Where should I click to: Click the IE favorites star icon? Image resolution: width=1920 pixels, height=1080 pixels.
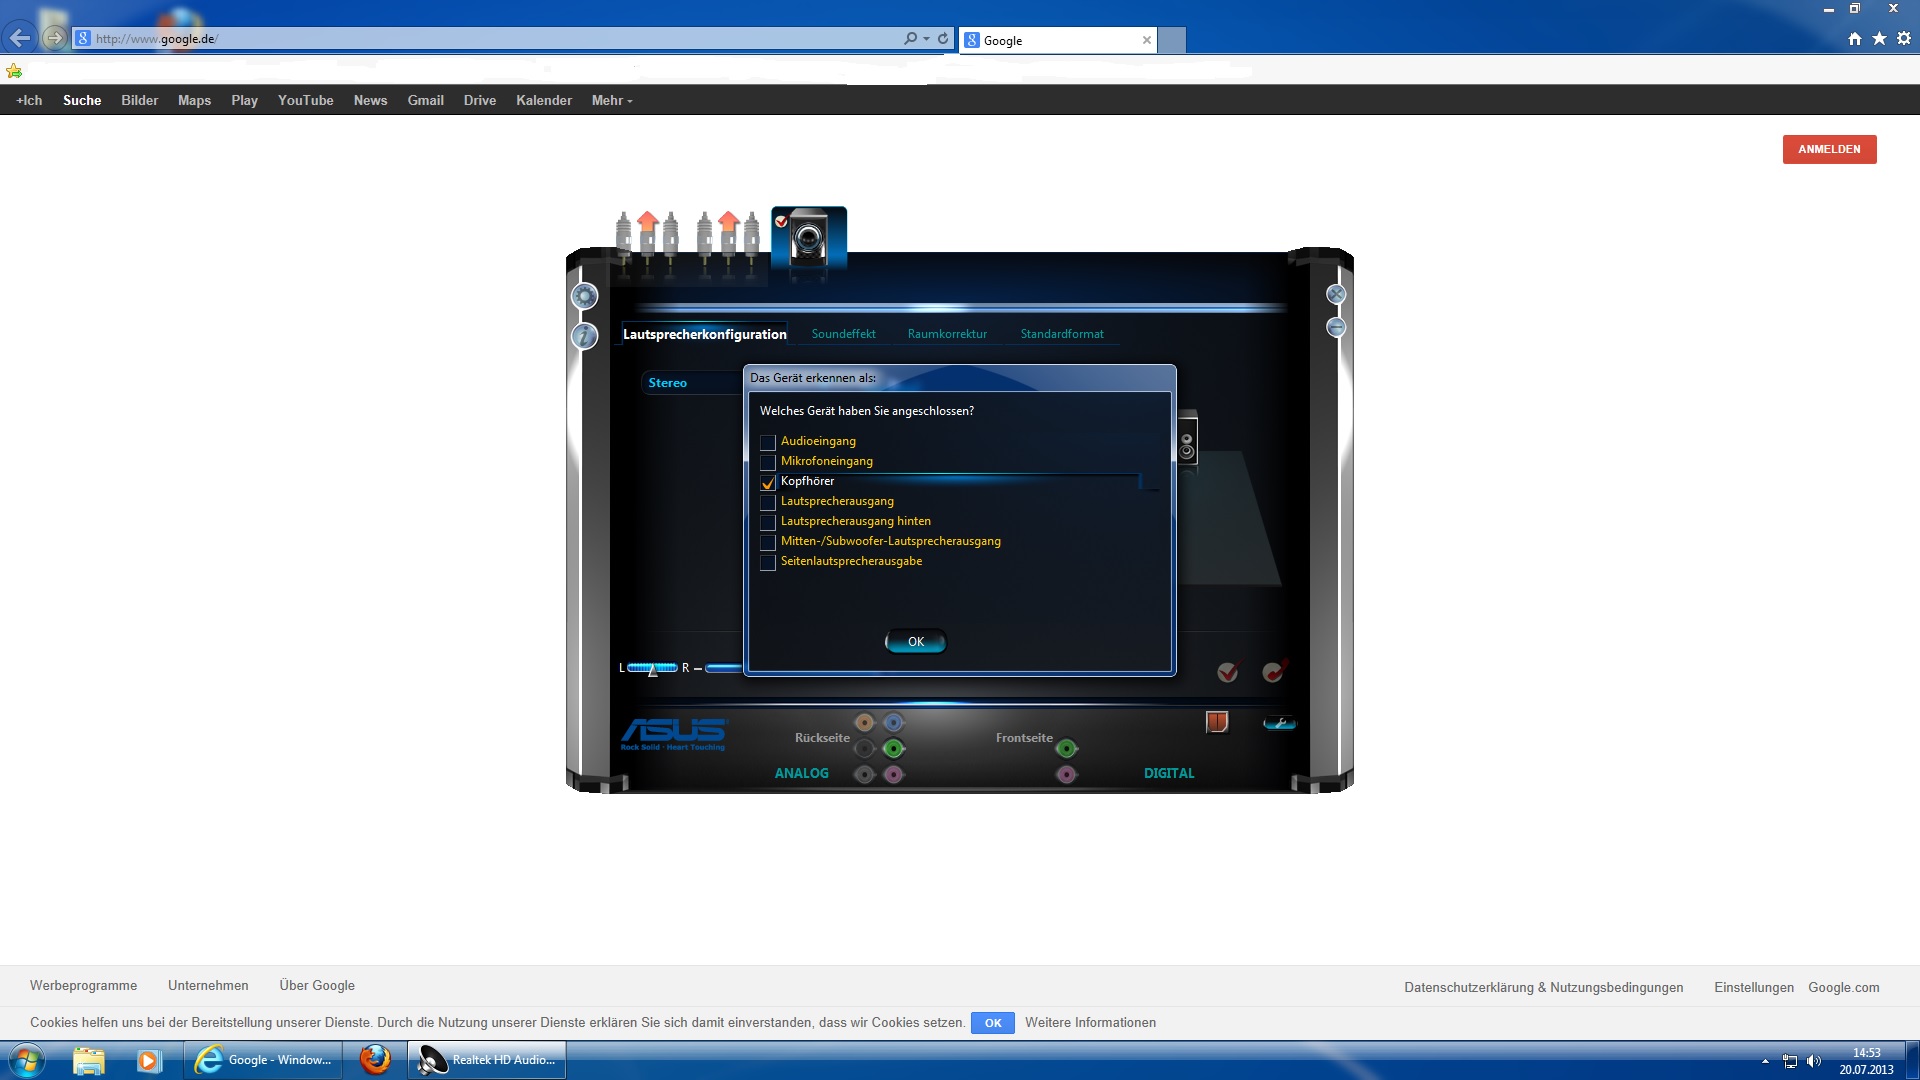pos(1879,39)
